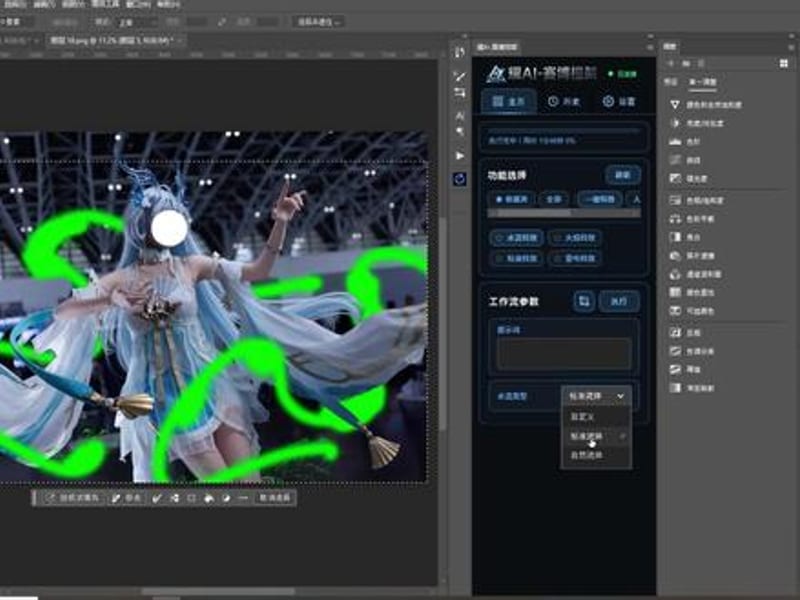The height and width of the screenshot is (600, 800).
Task: Add a Color Lookup adjustment (grid icon)
Action: click(x=691, y=292)
